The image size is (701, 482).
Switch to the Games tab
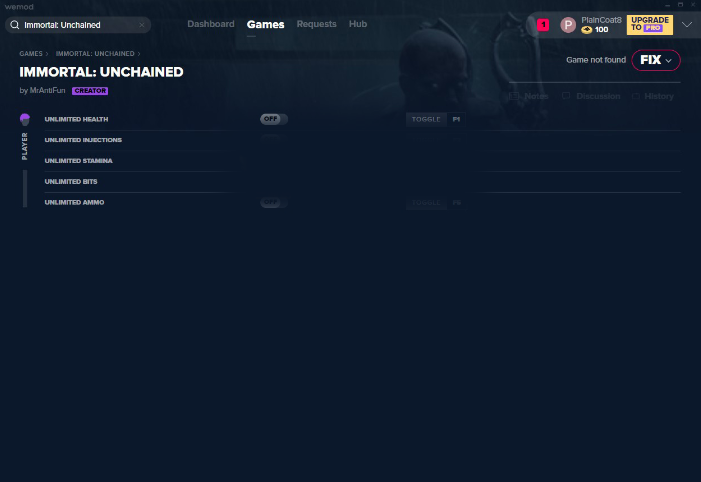pos(266,25)
